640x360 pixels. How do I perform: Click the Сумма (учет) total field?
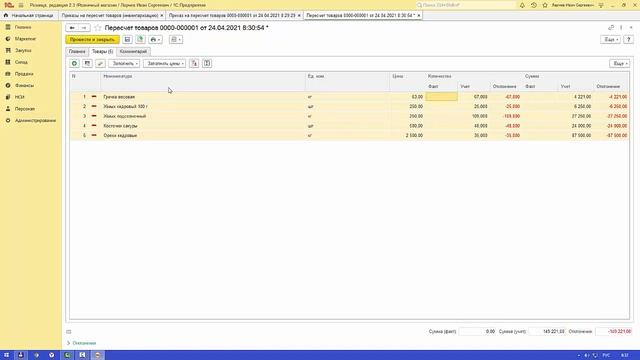coord(548,331)
